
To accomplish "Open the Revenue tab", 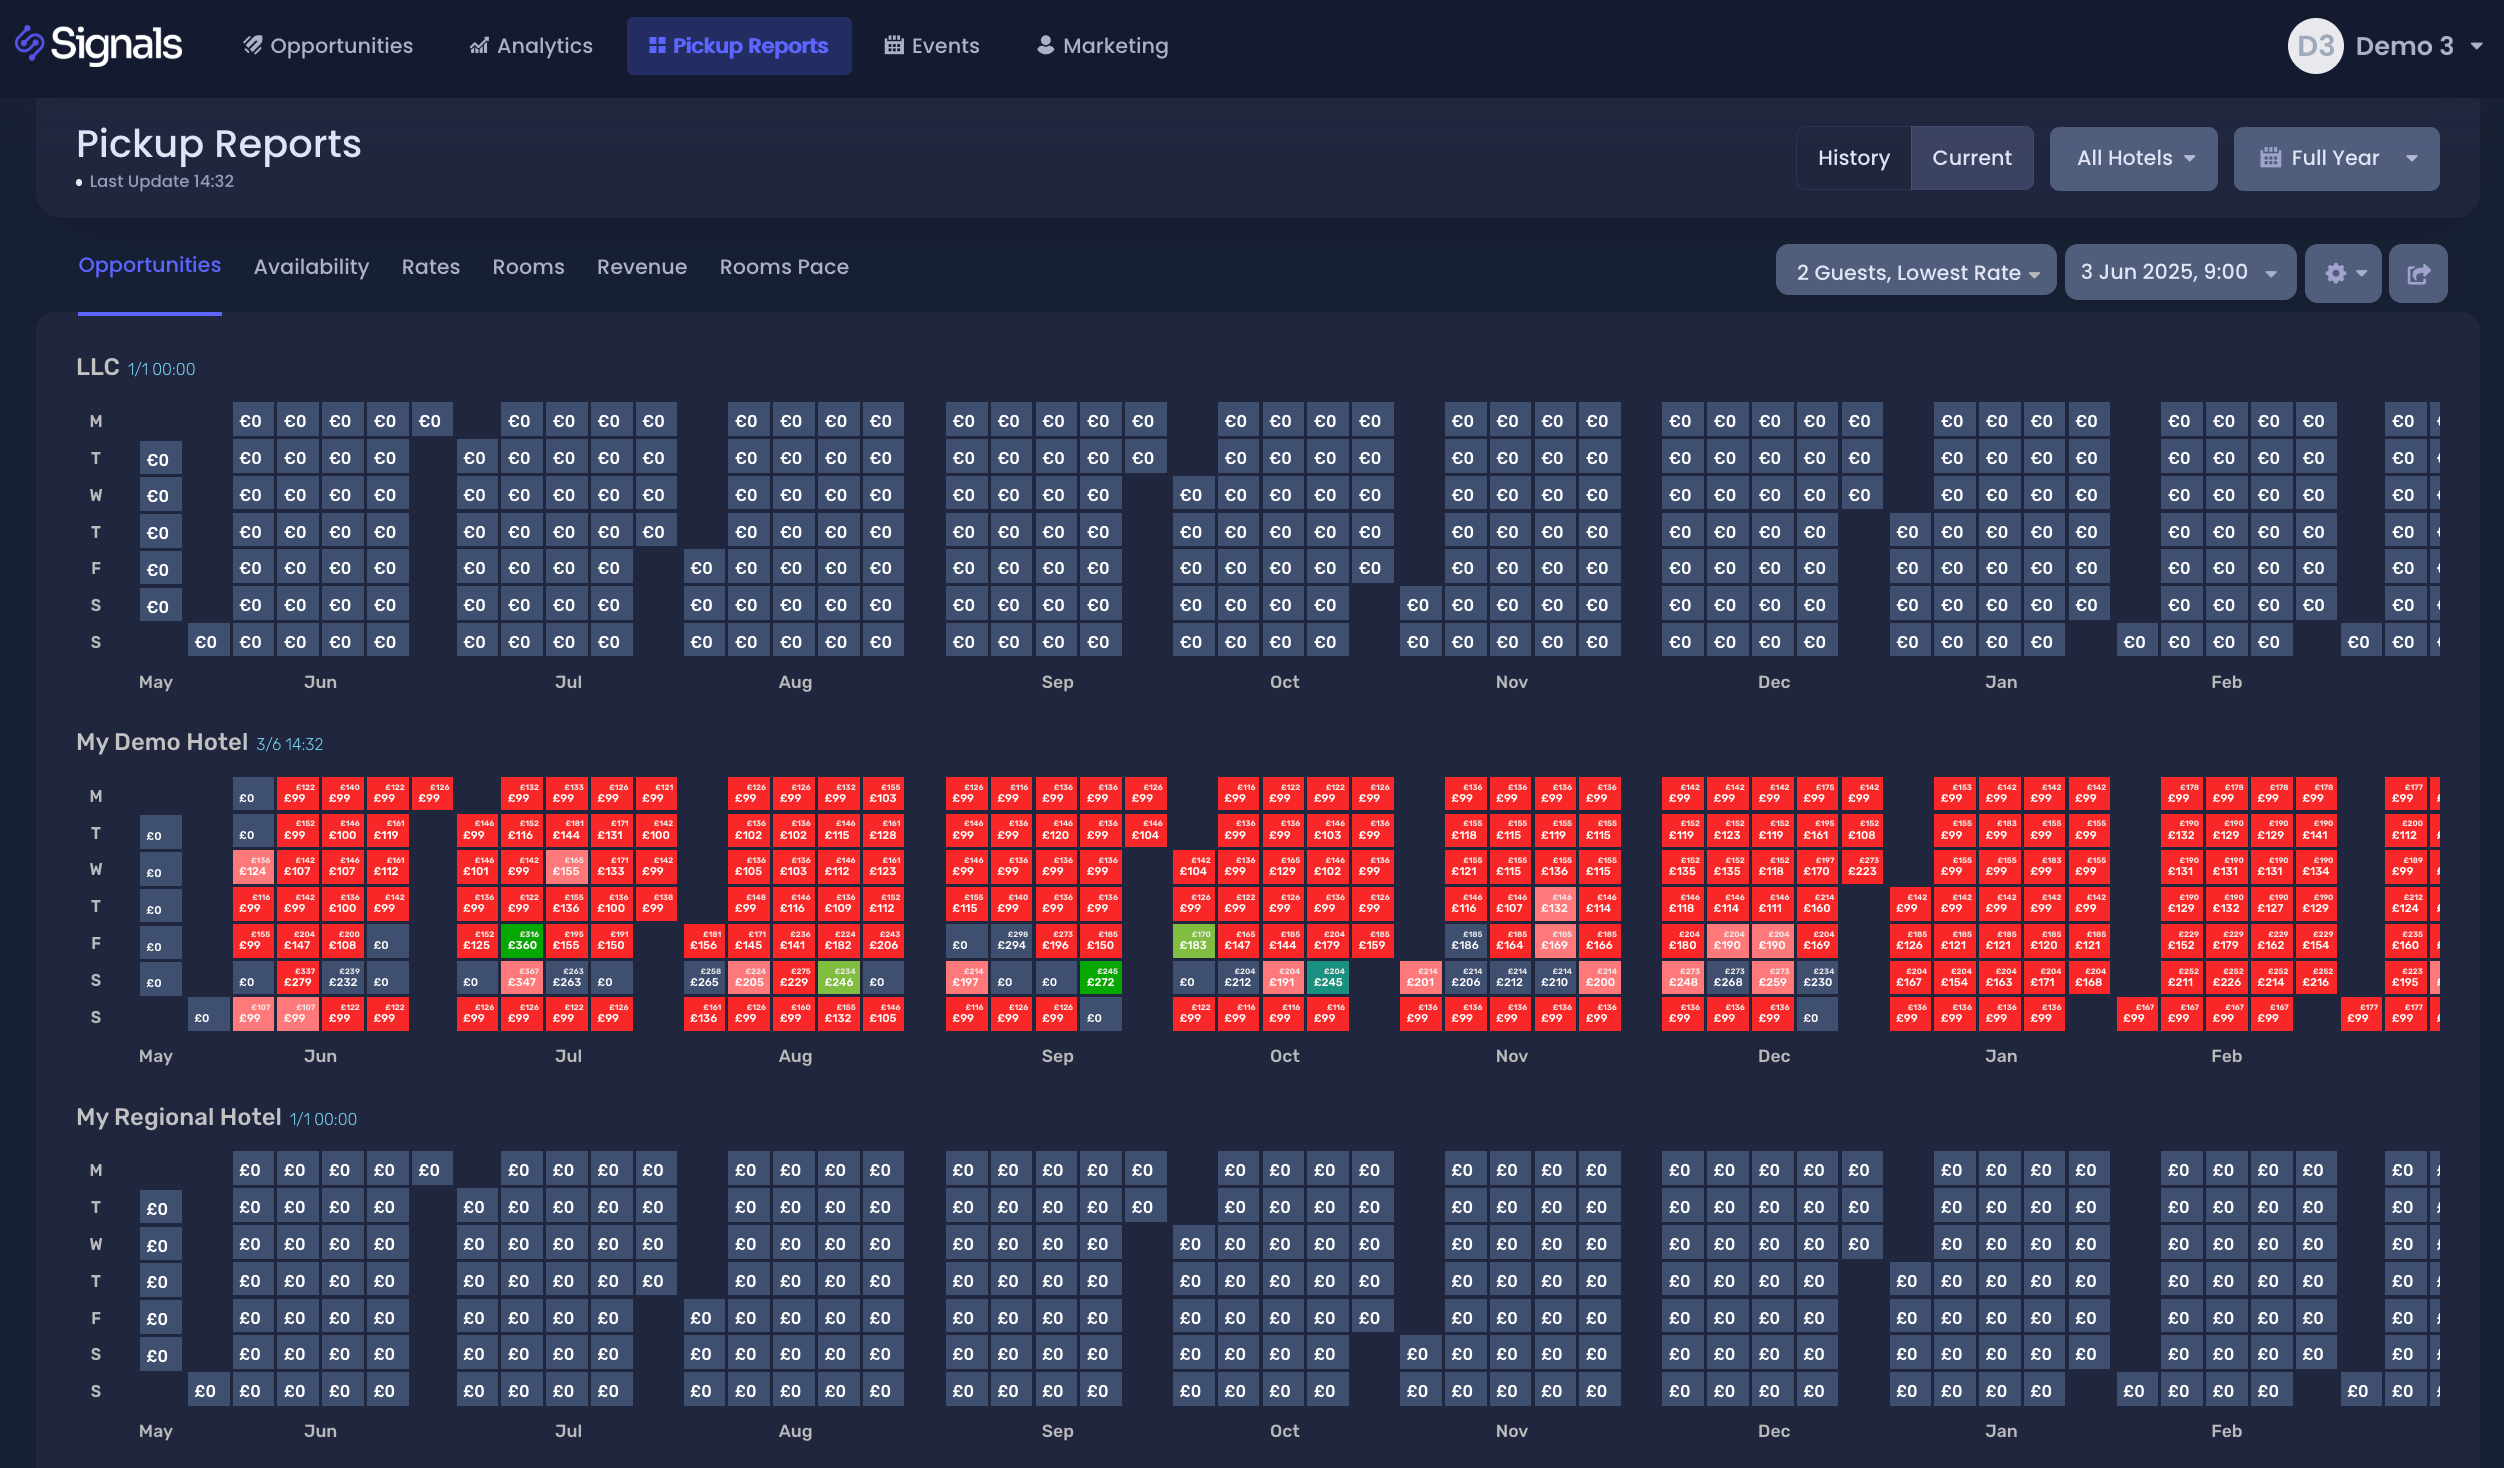I will 642,267.
